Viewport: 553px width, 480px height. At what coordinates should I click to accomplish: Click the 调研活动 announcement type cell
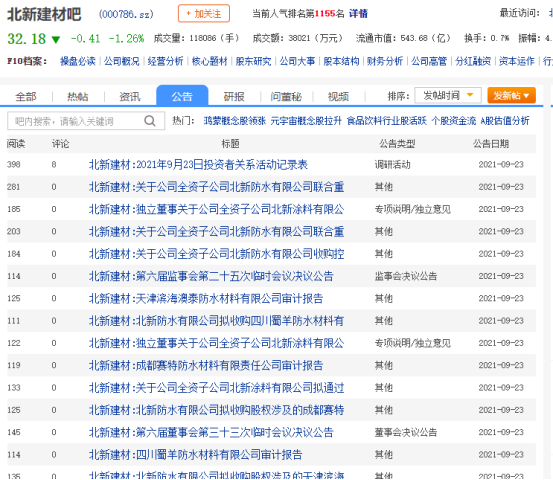click(x=392, y=165)
